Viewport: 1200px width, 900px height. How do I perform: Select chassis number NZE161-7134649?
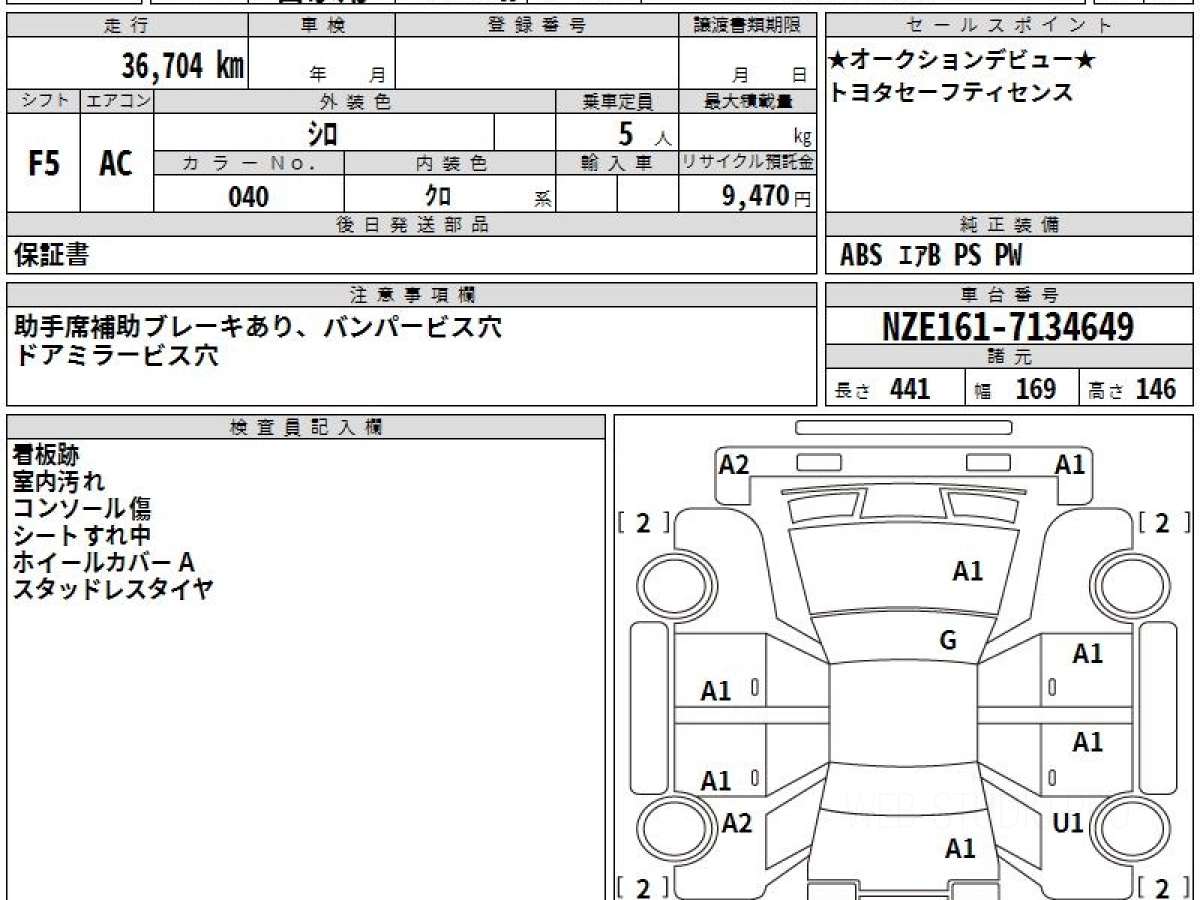[x=1008, y=326]
